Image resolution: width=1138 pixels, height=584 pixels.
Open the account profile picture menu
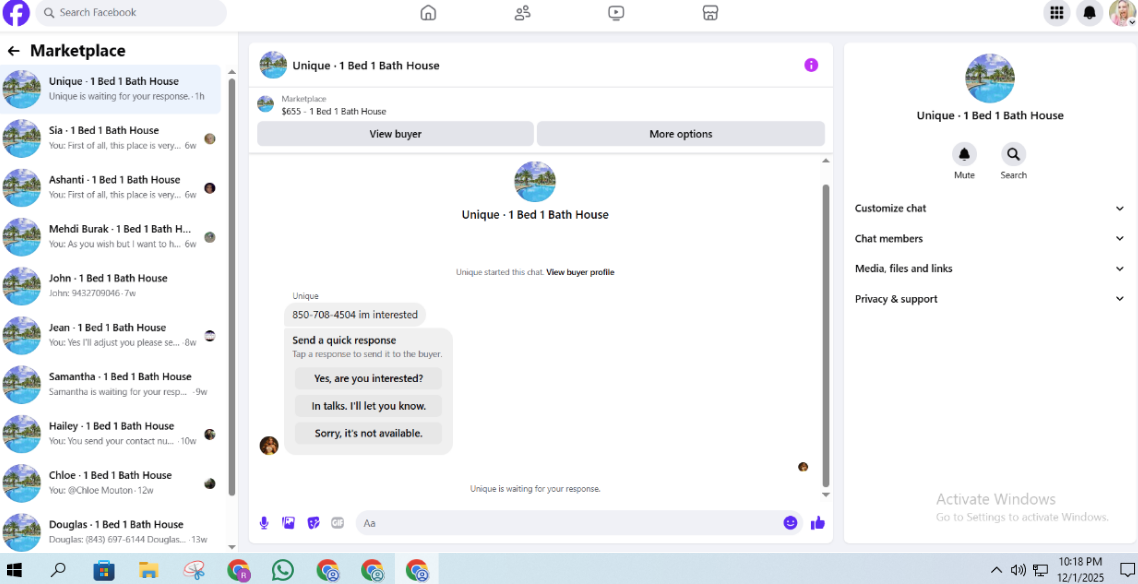1122,13
